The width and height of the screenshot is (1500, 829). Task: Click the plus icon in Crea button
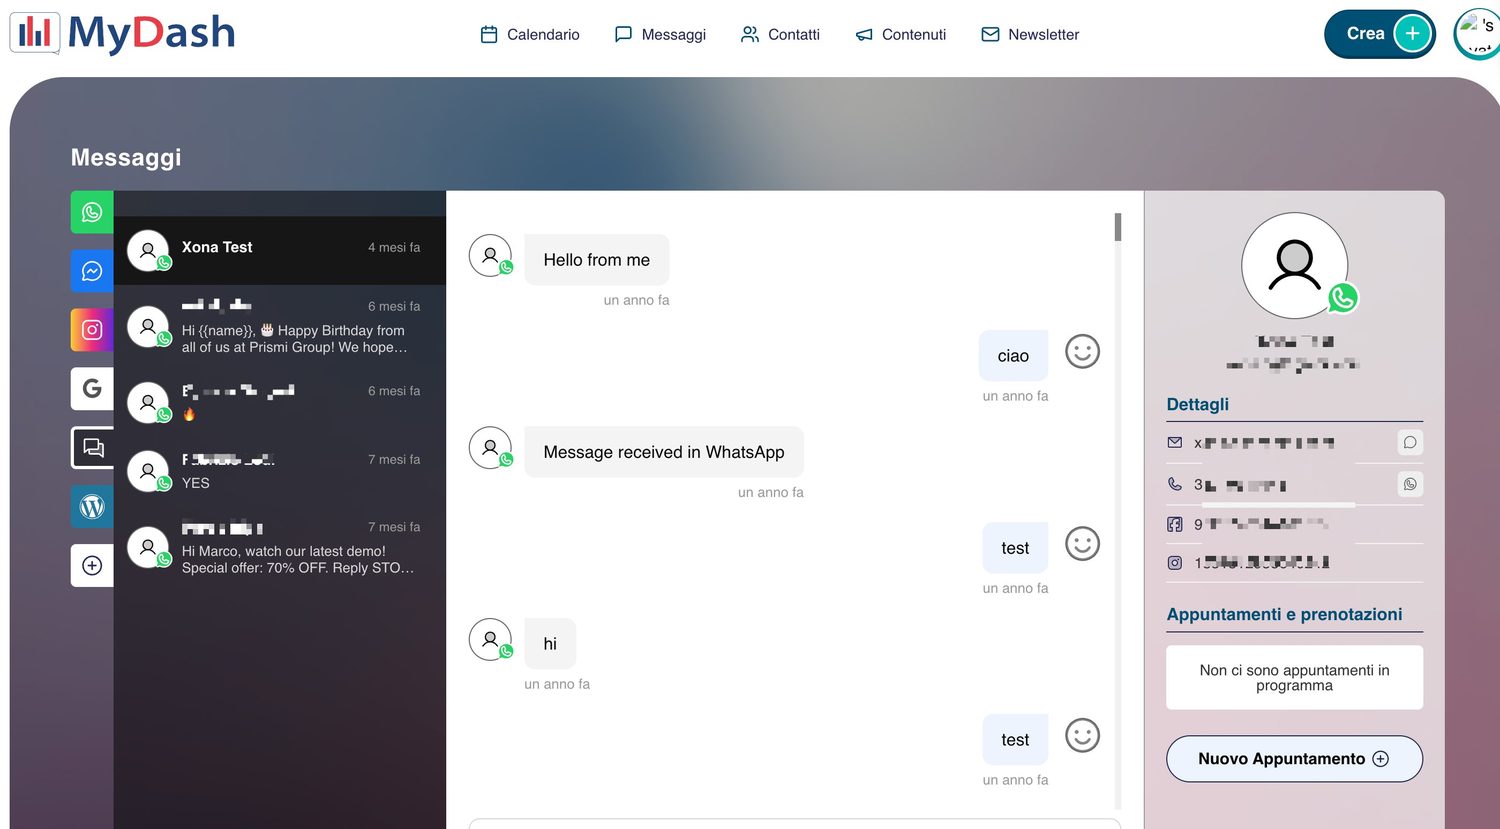pyautogui.click(x=1412, y=34)
